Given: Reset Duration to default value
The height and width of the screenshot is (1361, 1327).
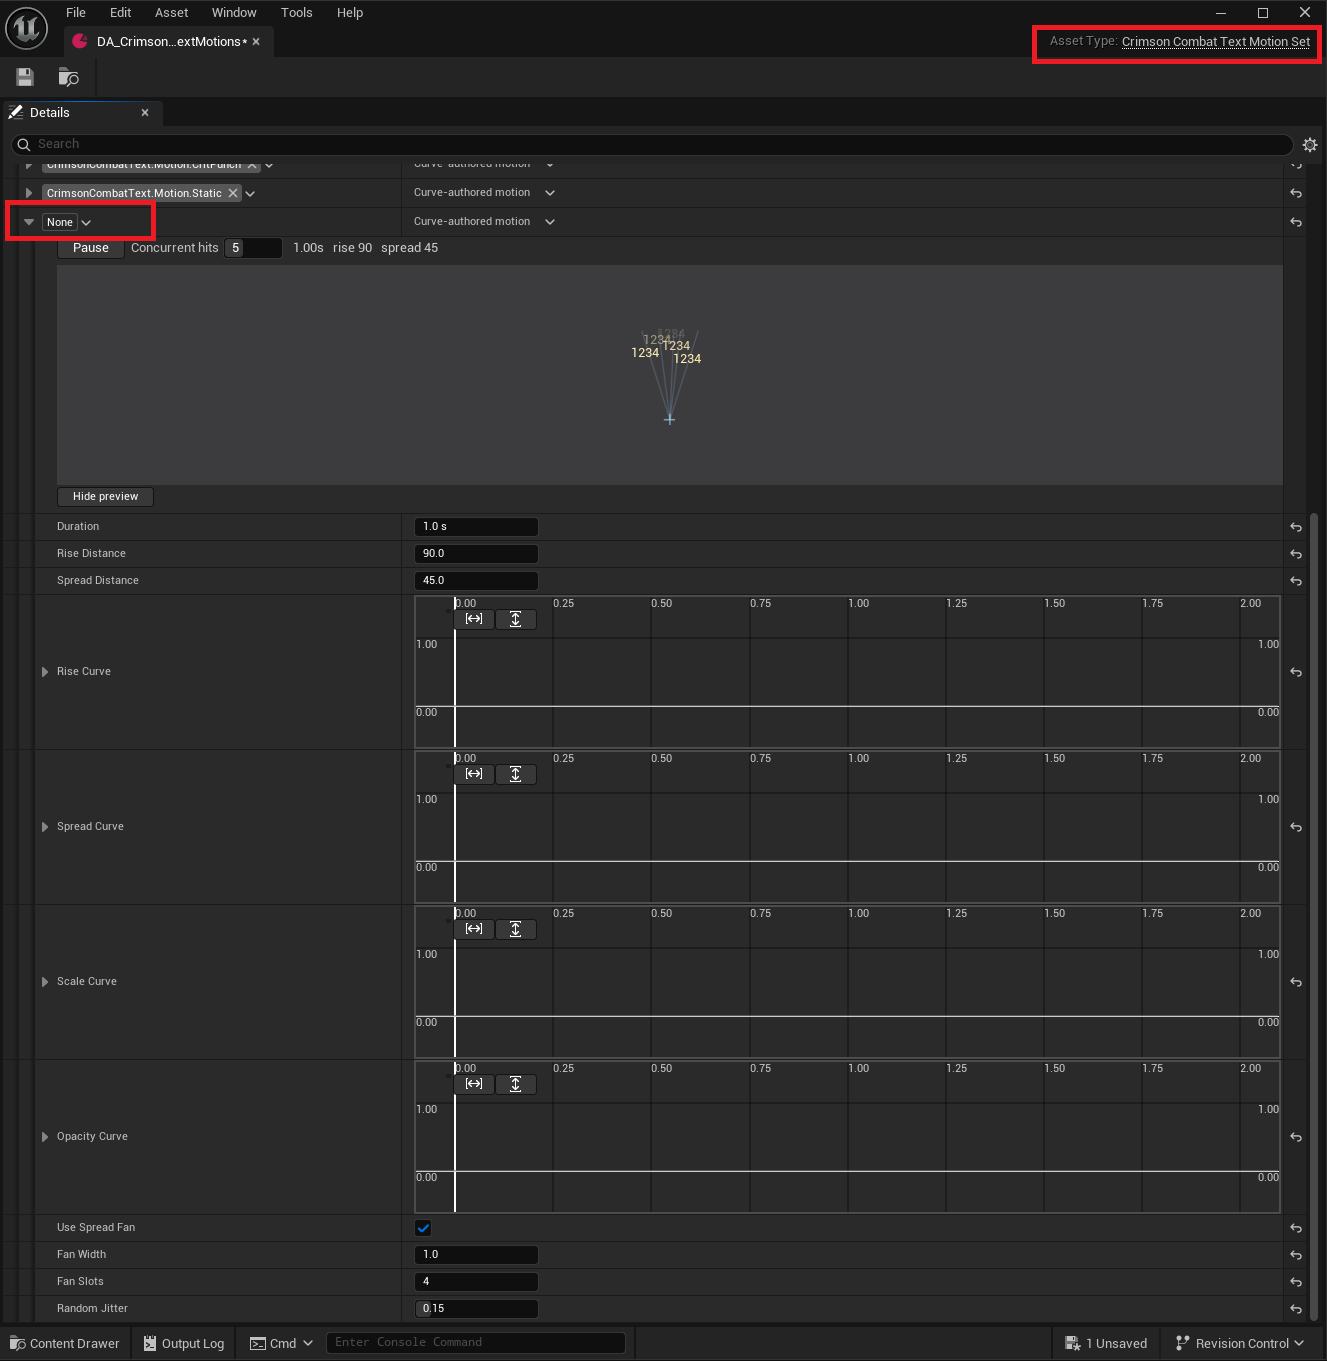Looking at the screenshot, I should tap(1296, 527).
